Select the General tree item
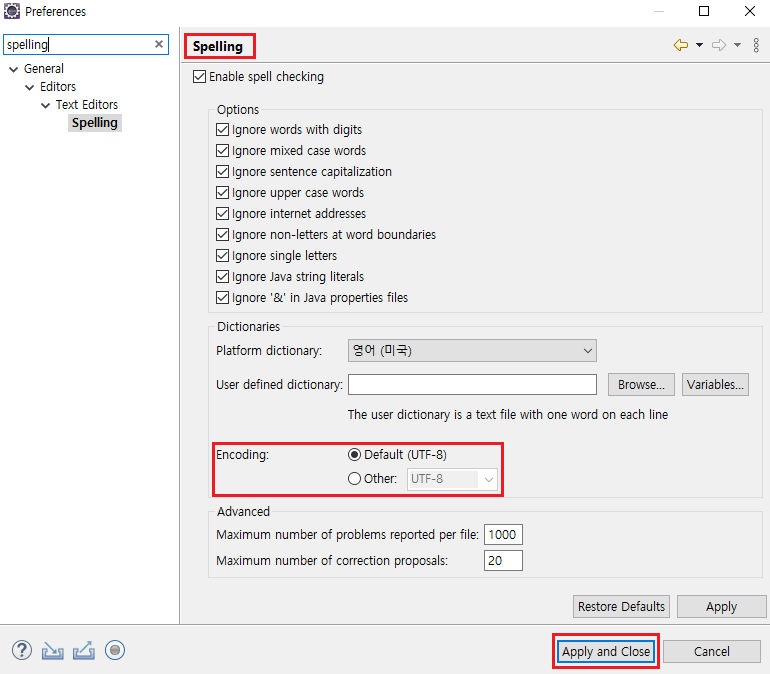770x674 pixels. click(44, 69)
